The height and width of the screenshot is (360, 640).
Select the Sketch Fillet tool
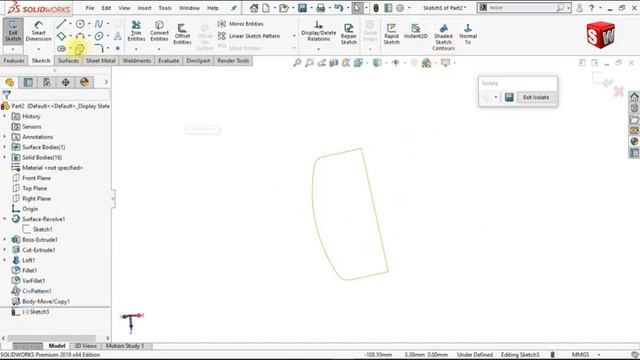(x=99, y=49)
